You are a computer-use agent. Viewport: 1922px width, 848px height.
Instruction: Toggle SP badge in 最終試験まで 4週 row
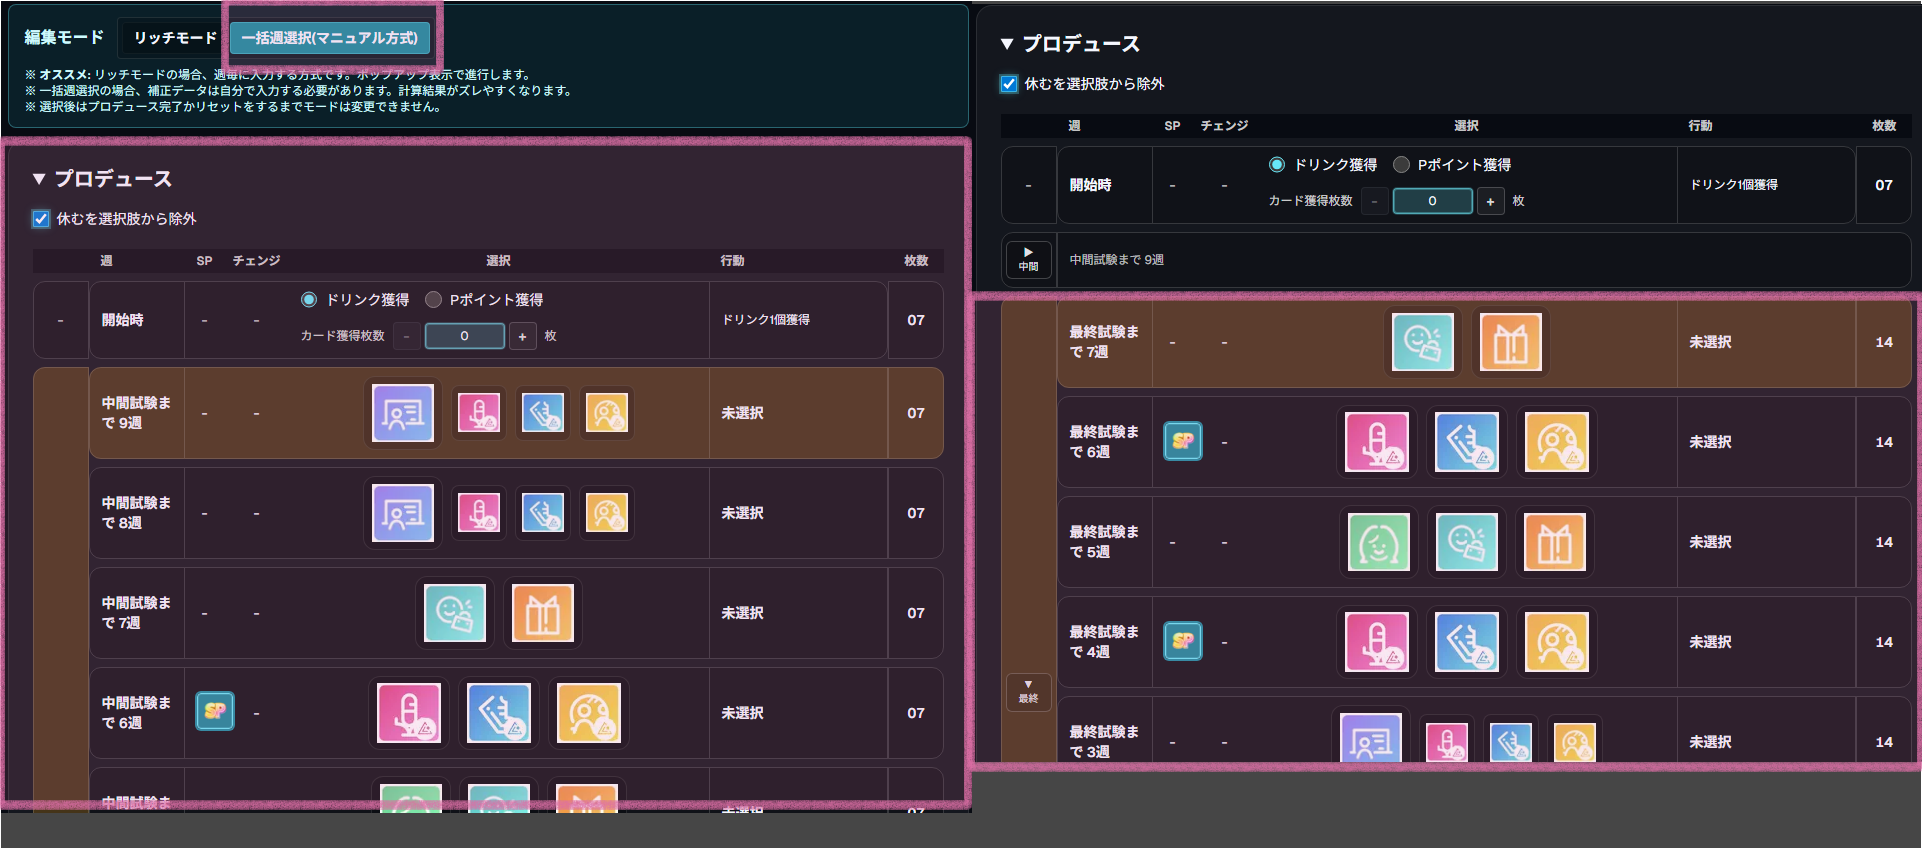(x=1183, y=641)
